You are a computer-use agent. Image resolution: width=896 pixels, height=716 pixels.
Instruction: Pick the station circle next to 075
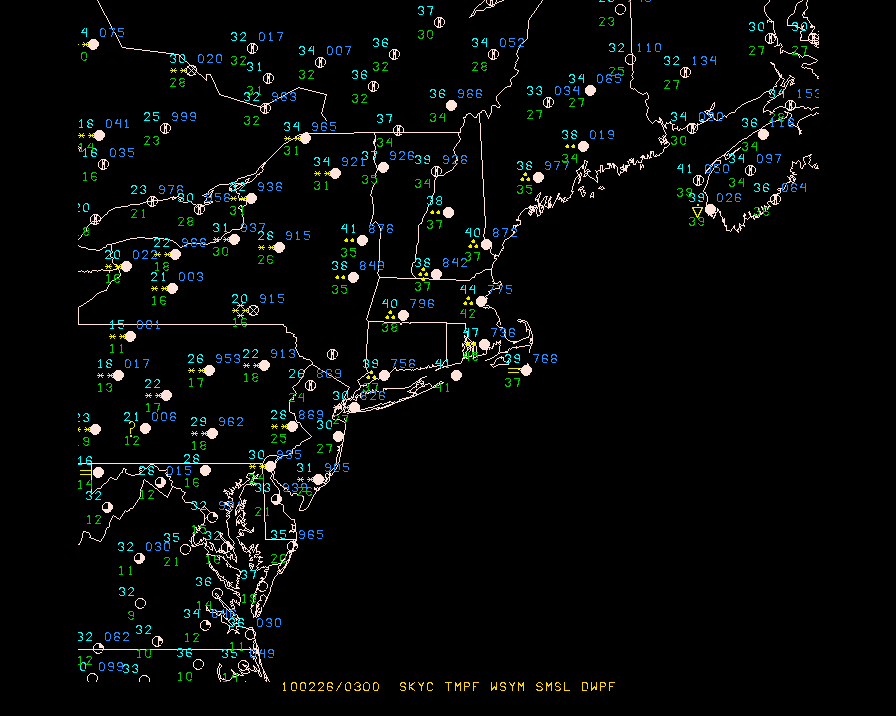point(94,44)
